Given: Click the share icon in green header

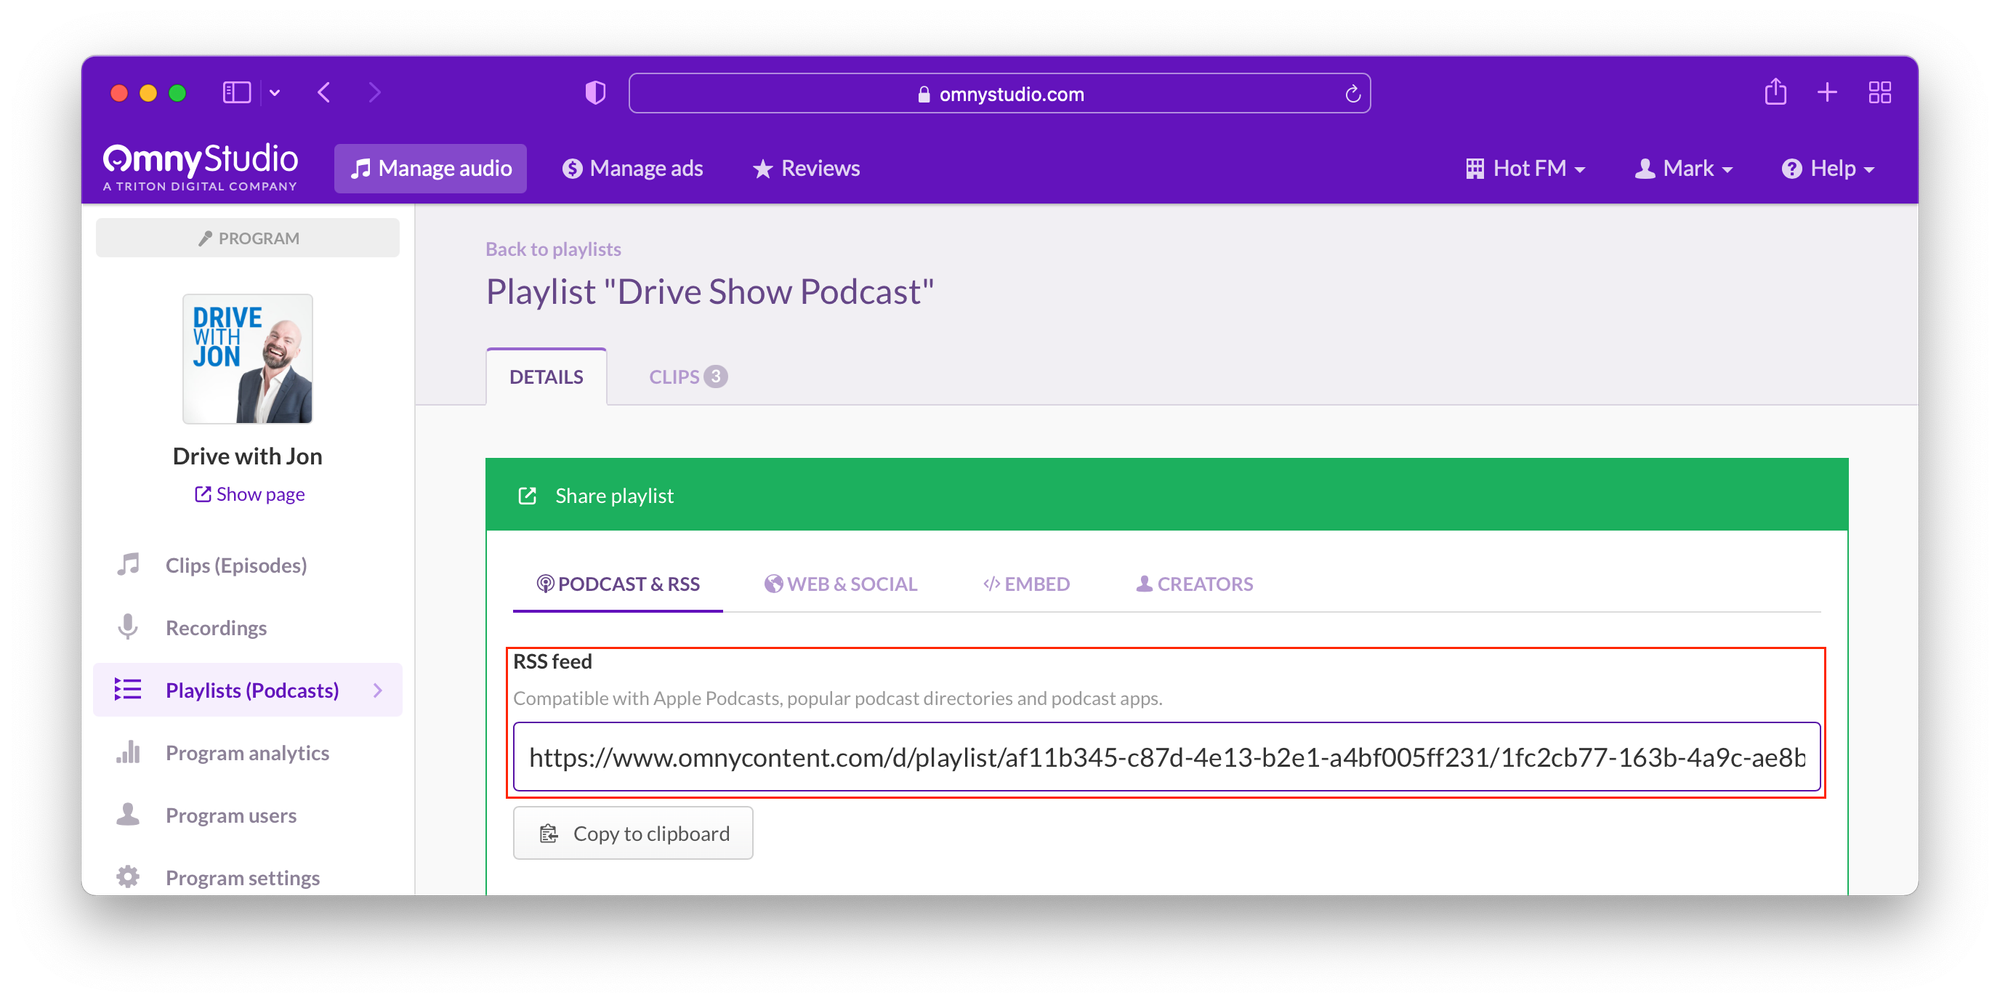Looking at the screenshot, I should point(528,495).
